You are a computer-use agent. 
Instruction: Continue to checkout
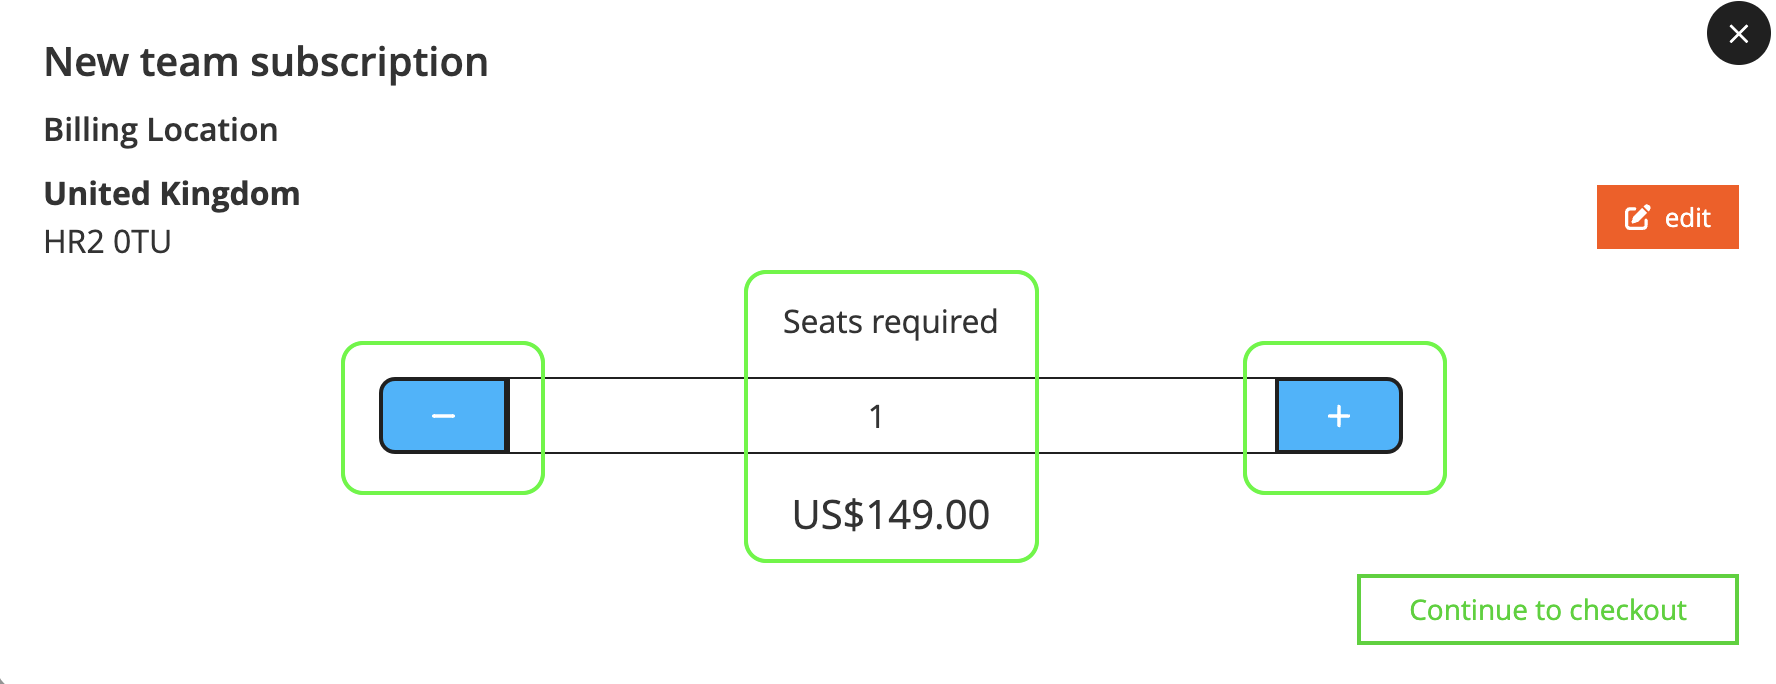pyautogui.click(x=1547, y=610)
